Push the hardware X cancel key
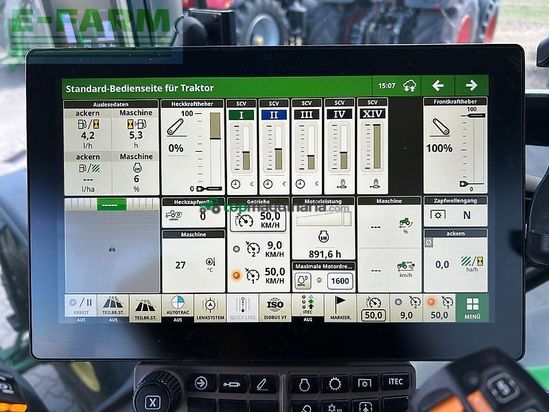The height and width of the screenshot is (412, 549). point(153,402)
